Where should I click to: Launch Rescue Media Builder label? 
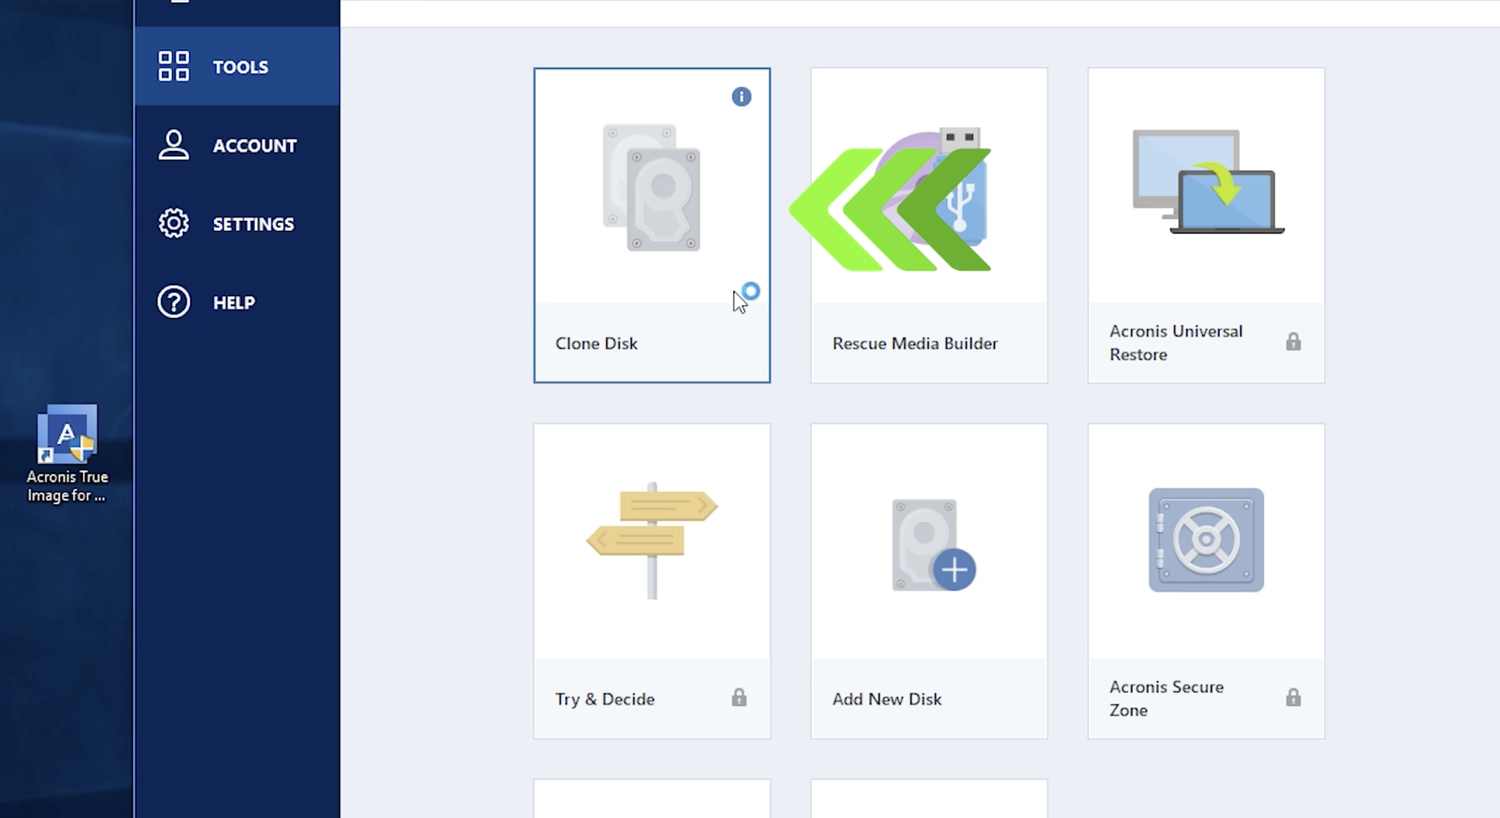tap(915, 343)
